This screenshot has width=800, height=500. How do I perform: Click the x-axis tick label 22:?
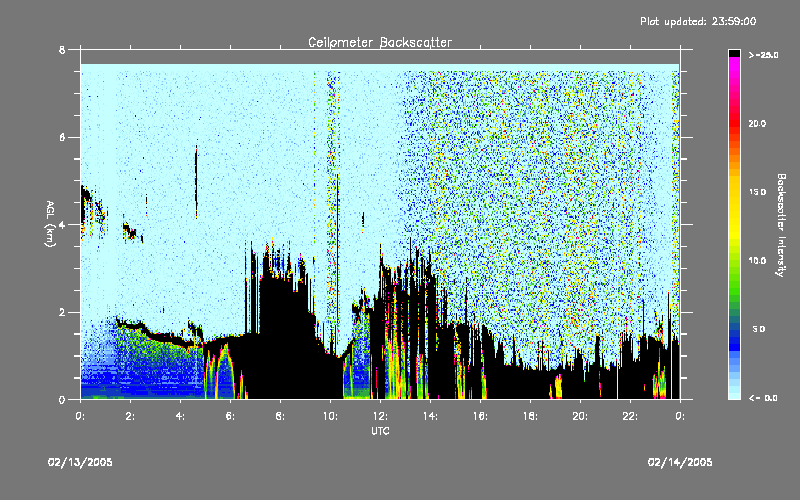pos(630,416)
